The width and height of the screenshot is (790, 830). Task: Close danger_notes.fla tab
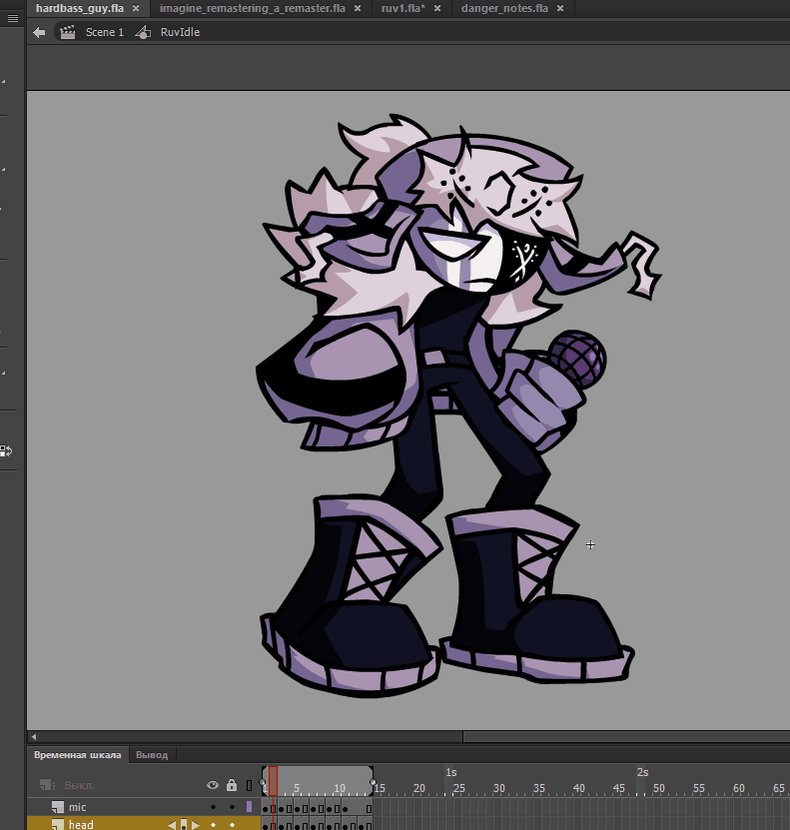pos(560,8)
